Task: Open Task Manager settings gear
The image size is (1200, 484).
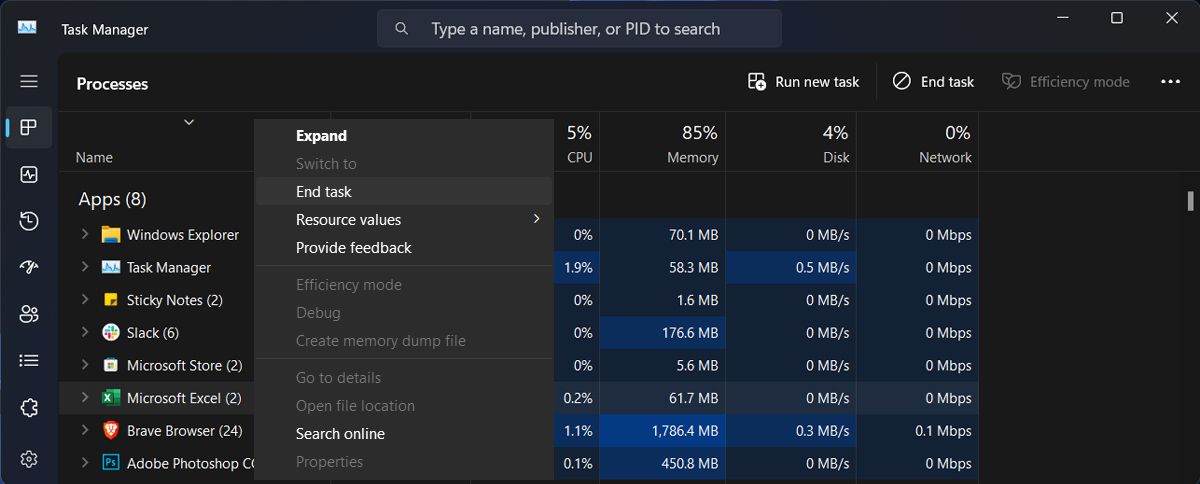Action: click(x=29, y=459)
